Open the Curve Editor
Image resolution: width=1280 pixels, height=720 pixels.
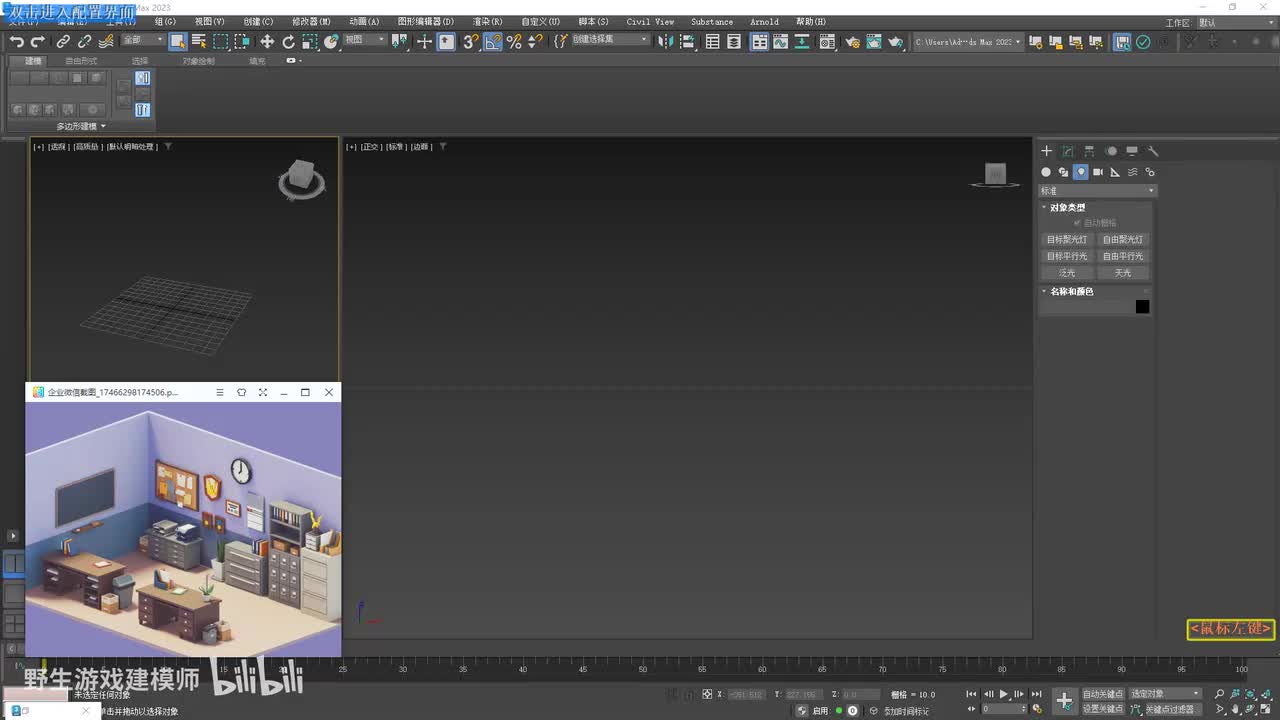pos(780,41)
